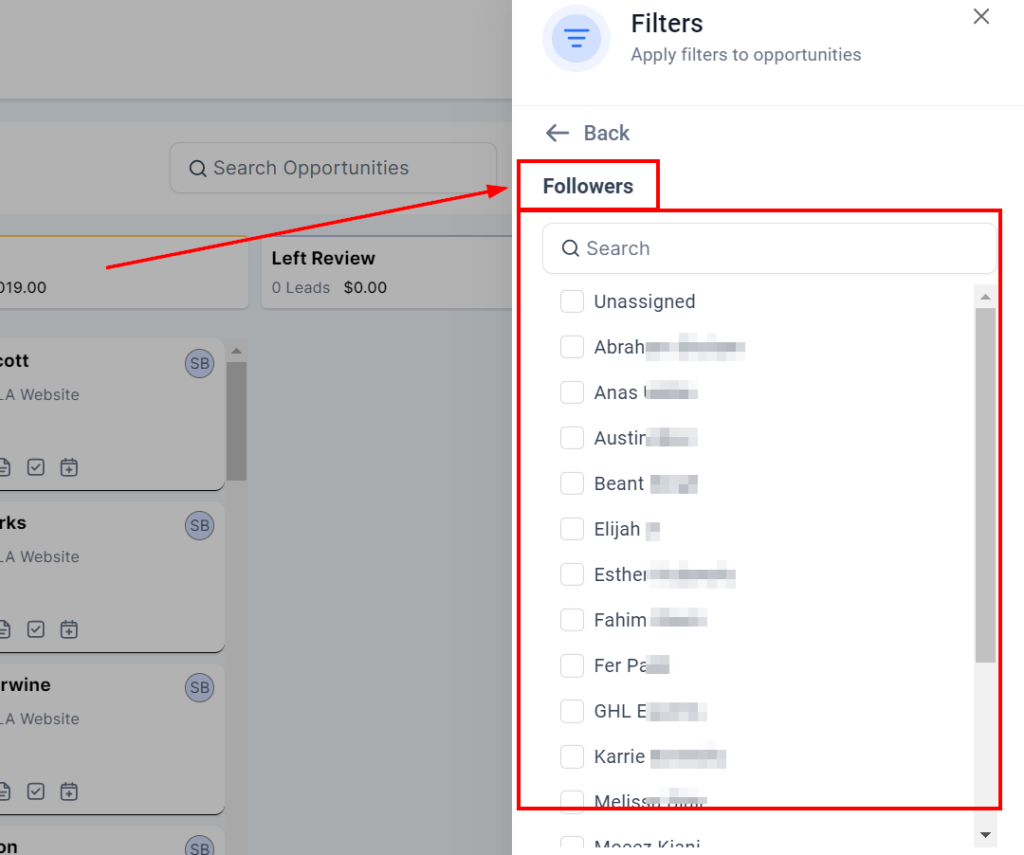Click the Search Opportunities field
The width and height of the screenshot is (1024, 855).
point(333,168)
